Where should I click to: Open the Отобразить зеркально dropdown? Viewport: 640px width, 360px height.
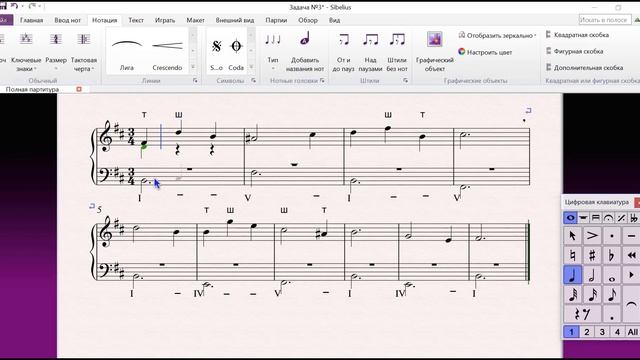pos(497,36)
